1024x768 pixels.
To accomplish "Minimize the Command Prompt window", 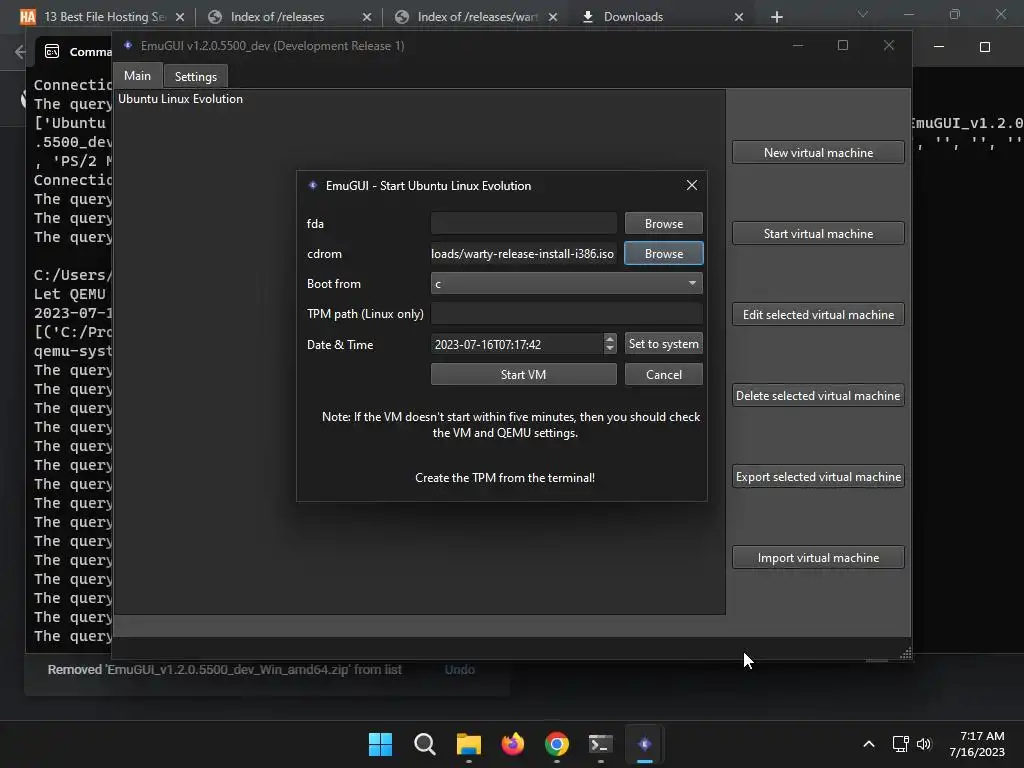I will [x=938, y=47].
